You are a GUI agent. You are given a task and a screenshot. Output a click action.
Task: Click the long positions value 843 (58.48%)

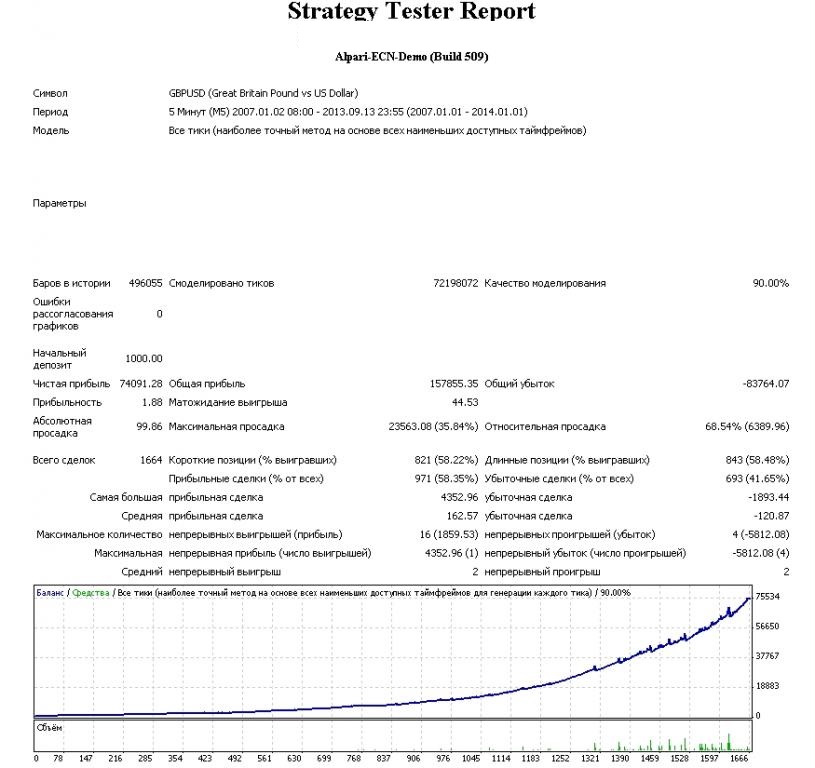(757, 460)
